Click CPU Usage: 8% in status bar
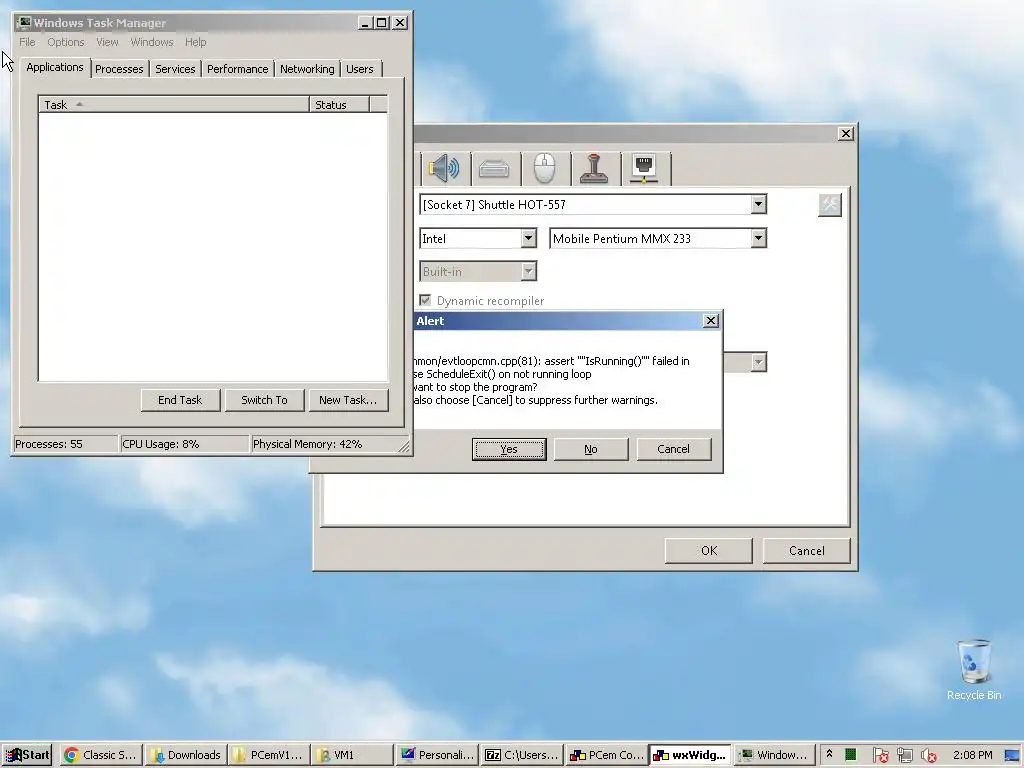1024x768 pixels. pyautogui.click(x=184, y=444)
